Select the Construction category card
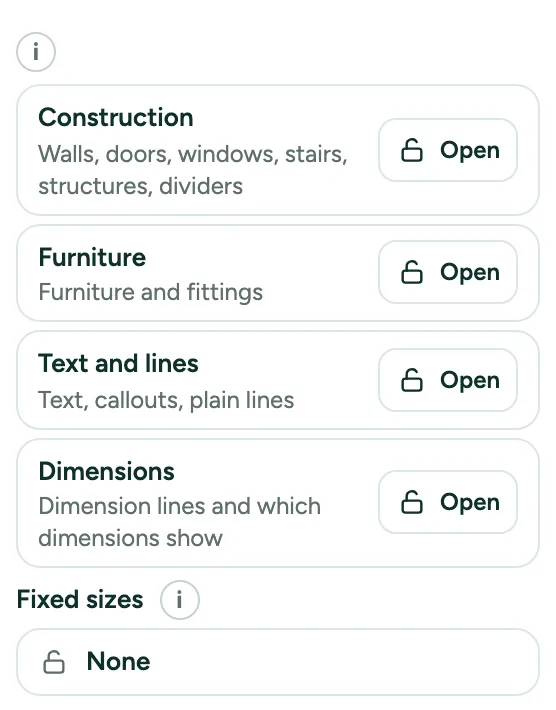The image size is (556, 710). pyautogui.click(x=278, y=150)
